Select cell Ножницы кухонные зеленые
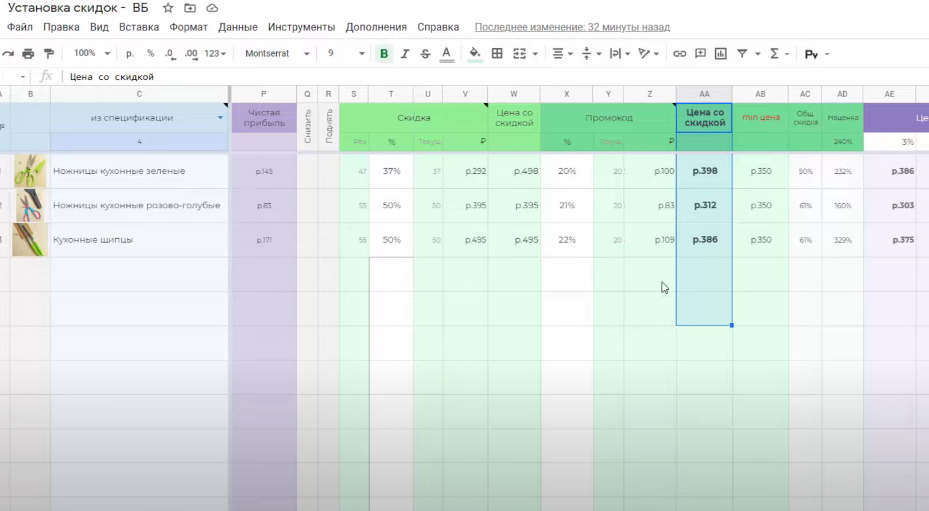Image resolution: width=929 pixels, height=511 pixels. click(x=139, y=171)
